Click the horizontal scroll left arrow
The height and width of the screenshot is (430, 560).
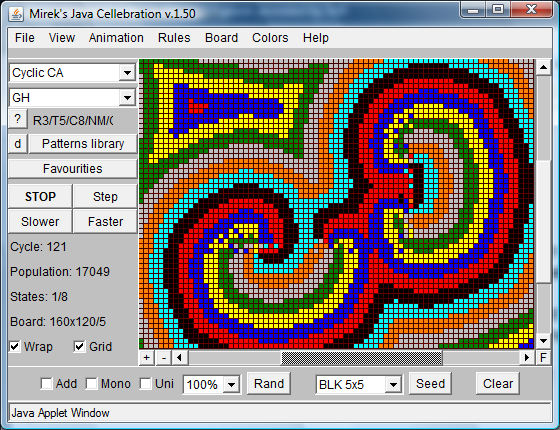point(180,358)
